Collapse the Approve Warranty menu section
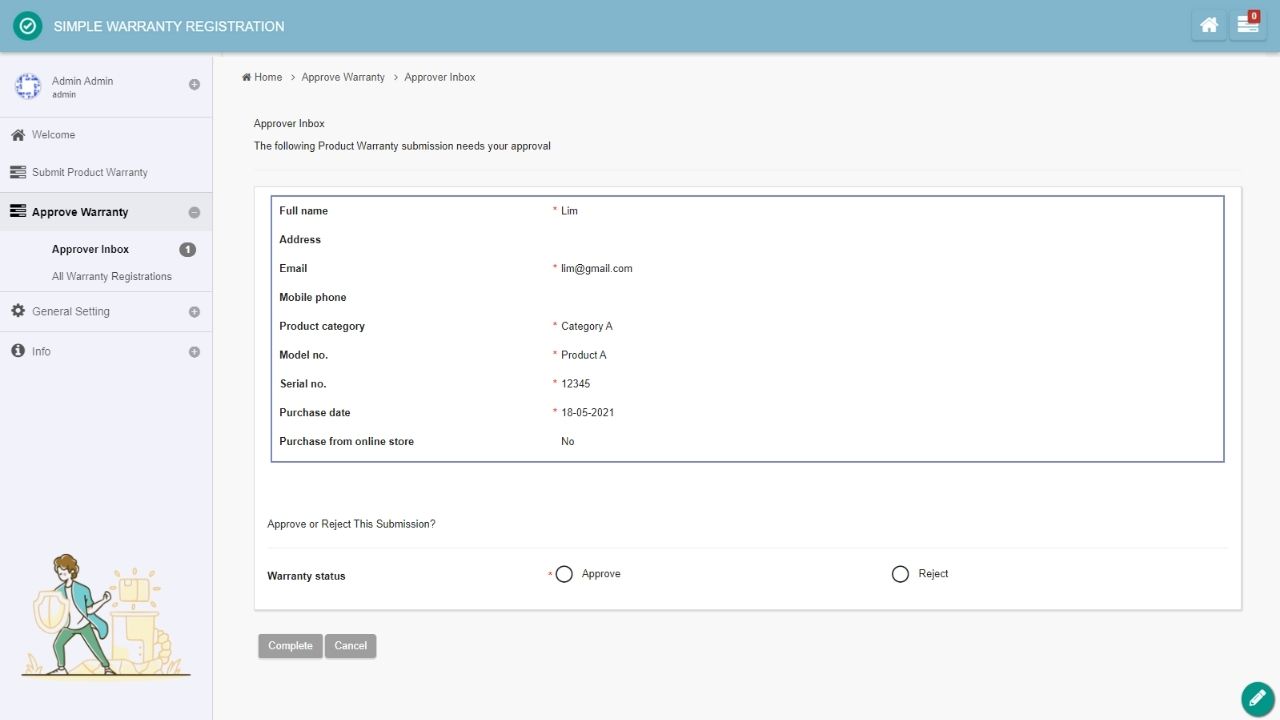This screenshot has height=720, width=1280. click(x=194, y=212)
